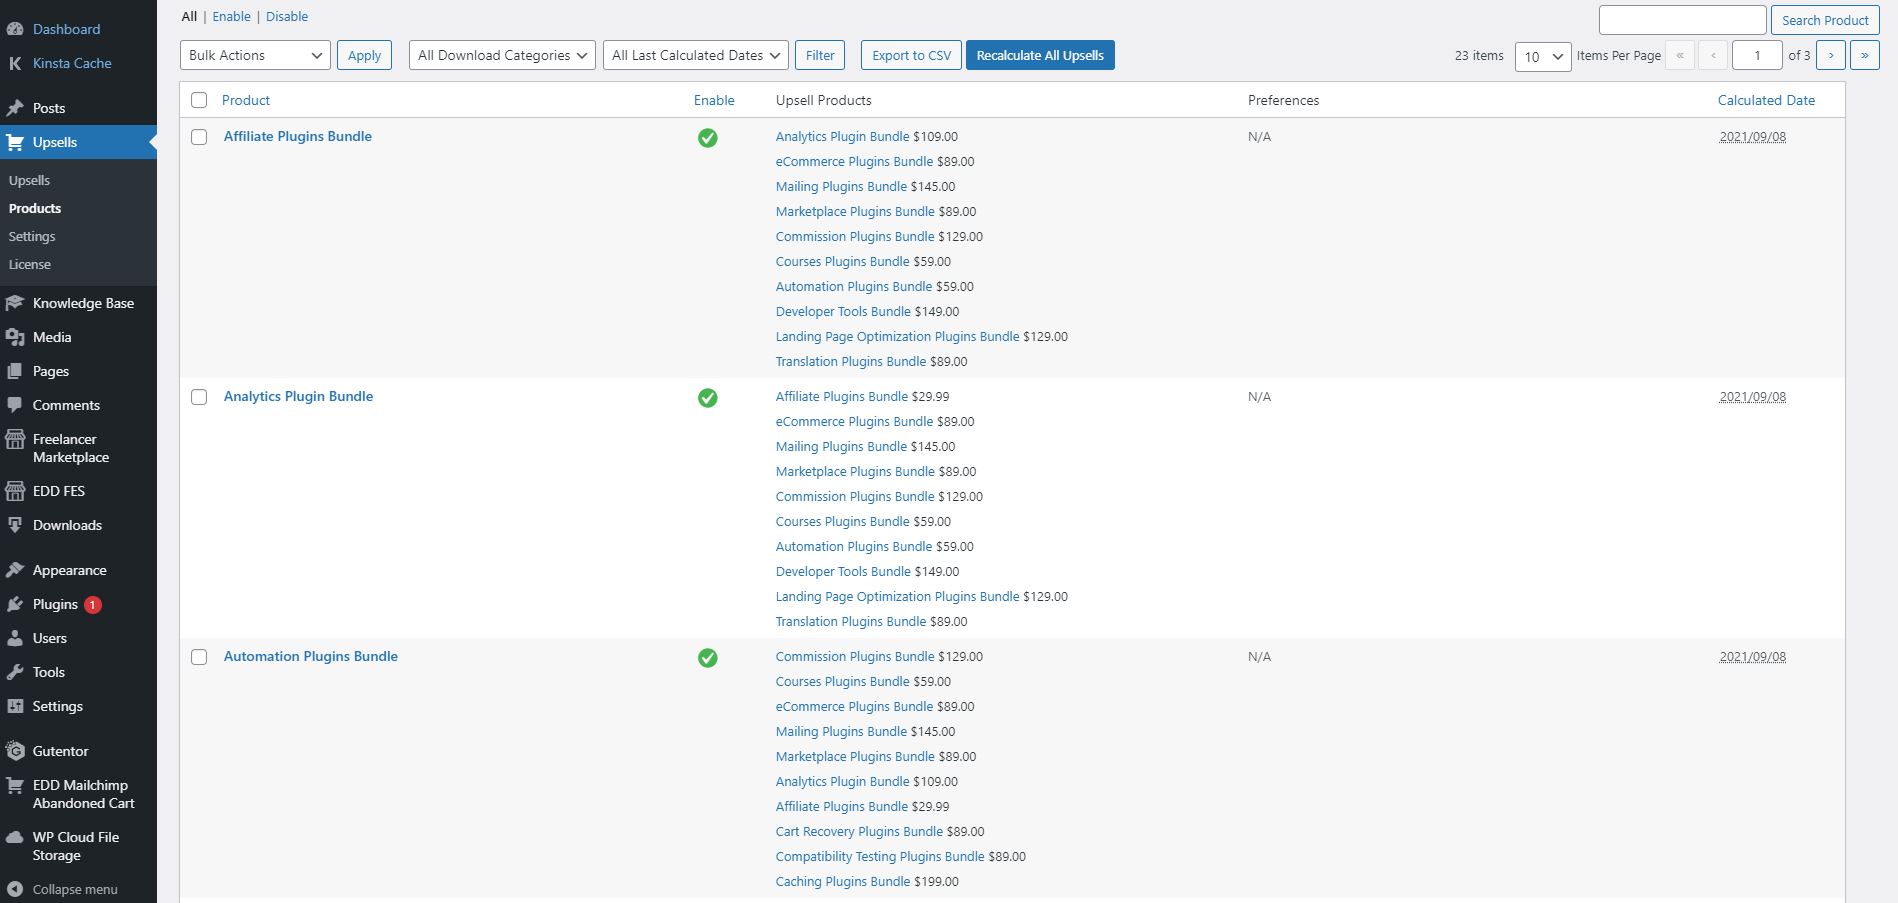
Task: Open the items per page dropdown
Action: [x=1543, y=56]
